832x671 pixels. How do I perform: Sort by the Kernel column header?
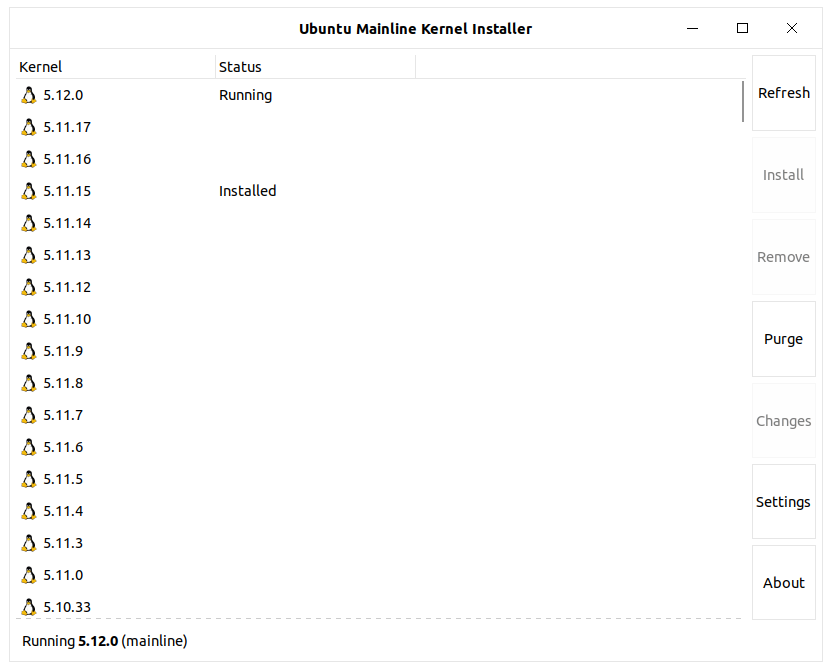[115, 67]
